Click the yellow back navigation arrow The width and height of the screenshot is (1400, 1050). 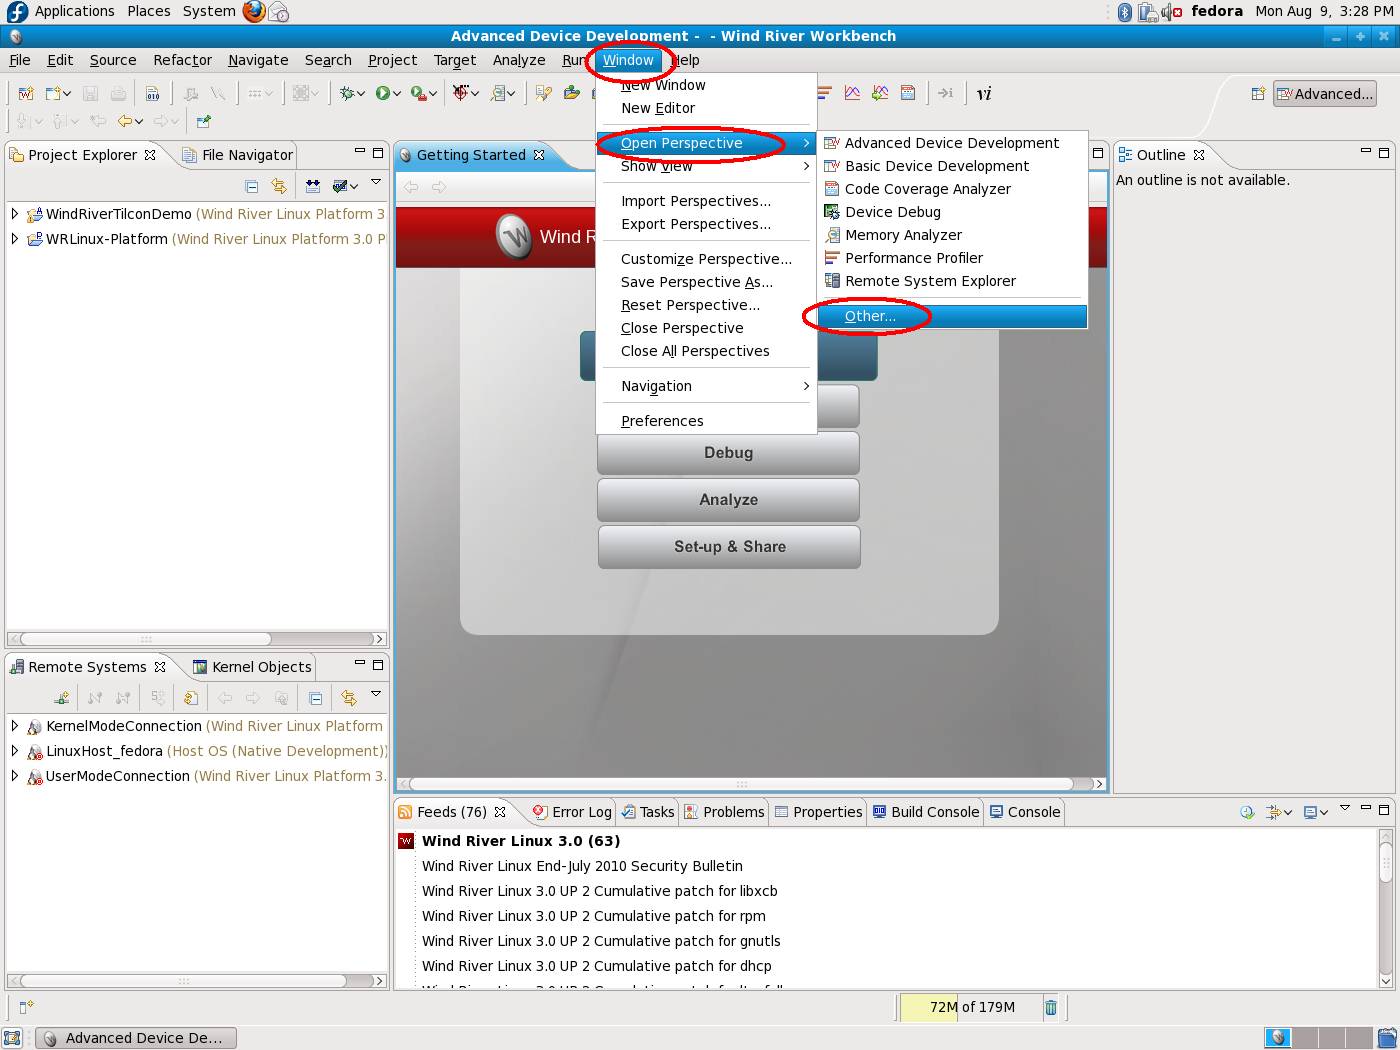[x=125, y=121]
